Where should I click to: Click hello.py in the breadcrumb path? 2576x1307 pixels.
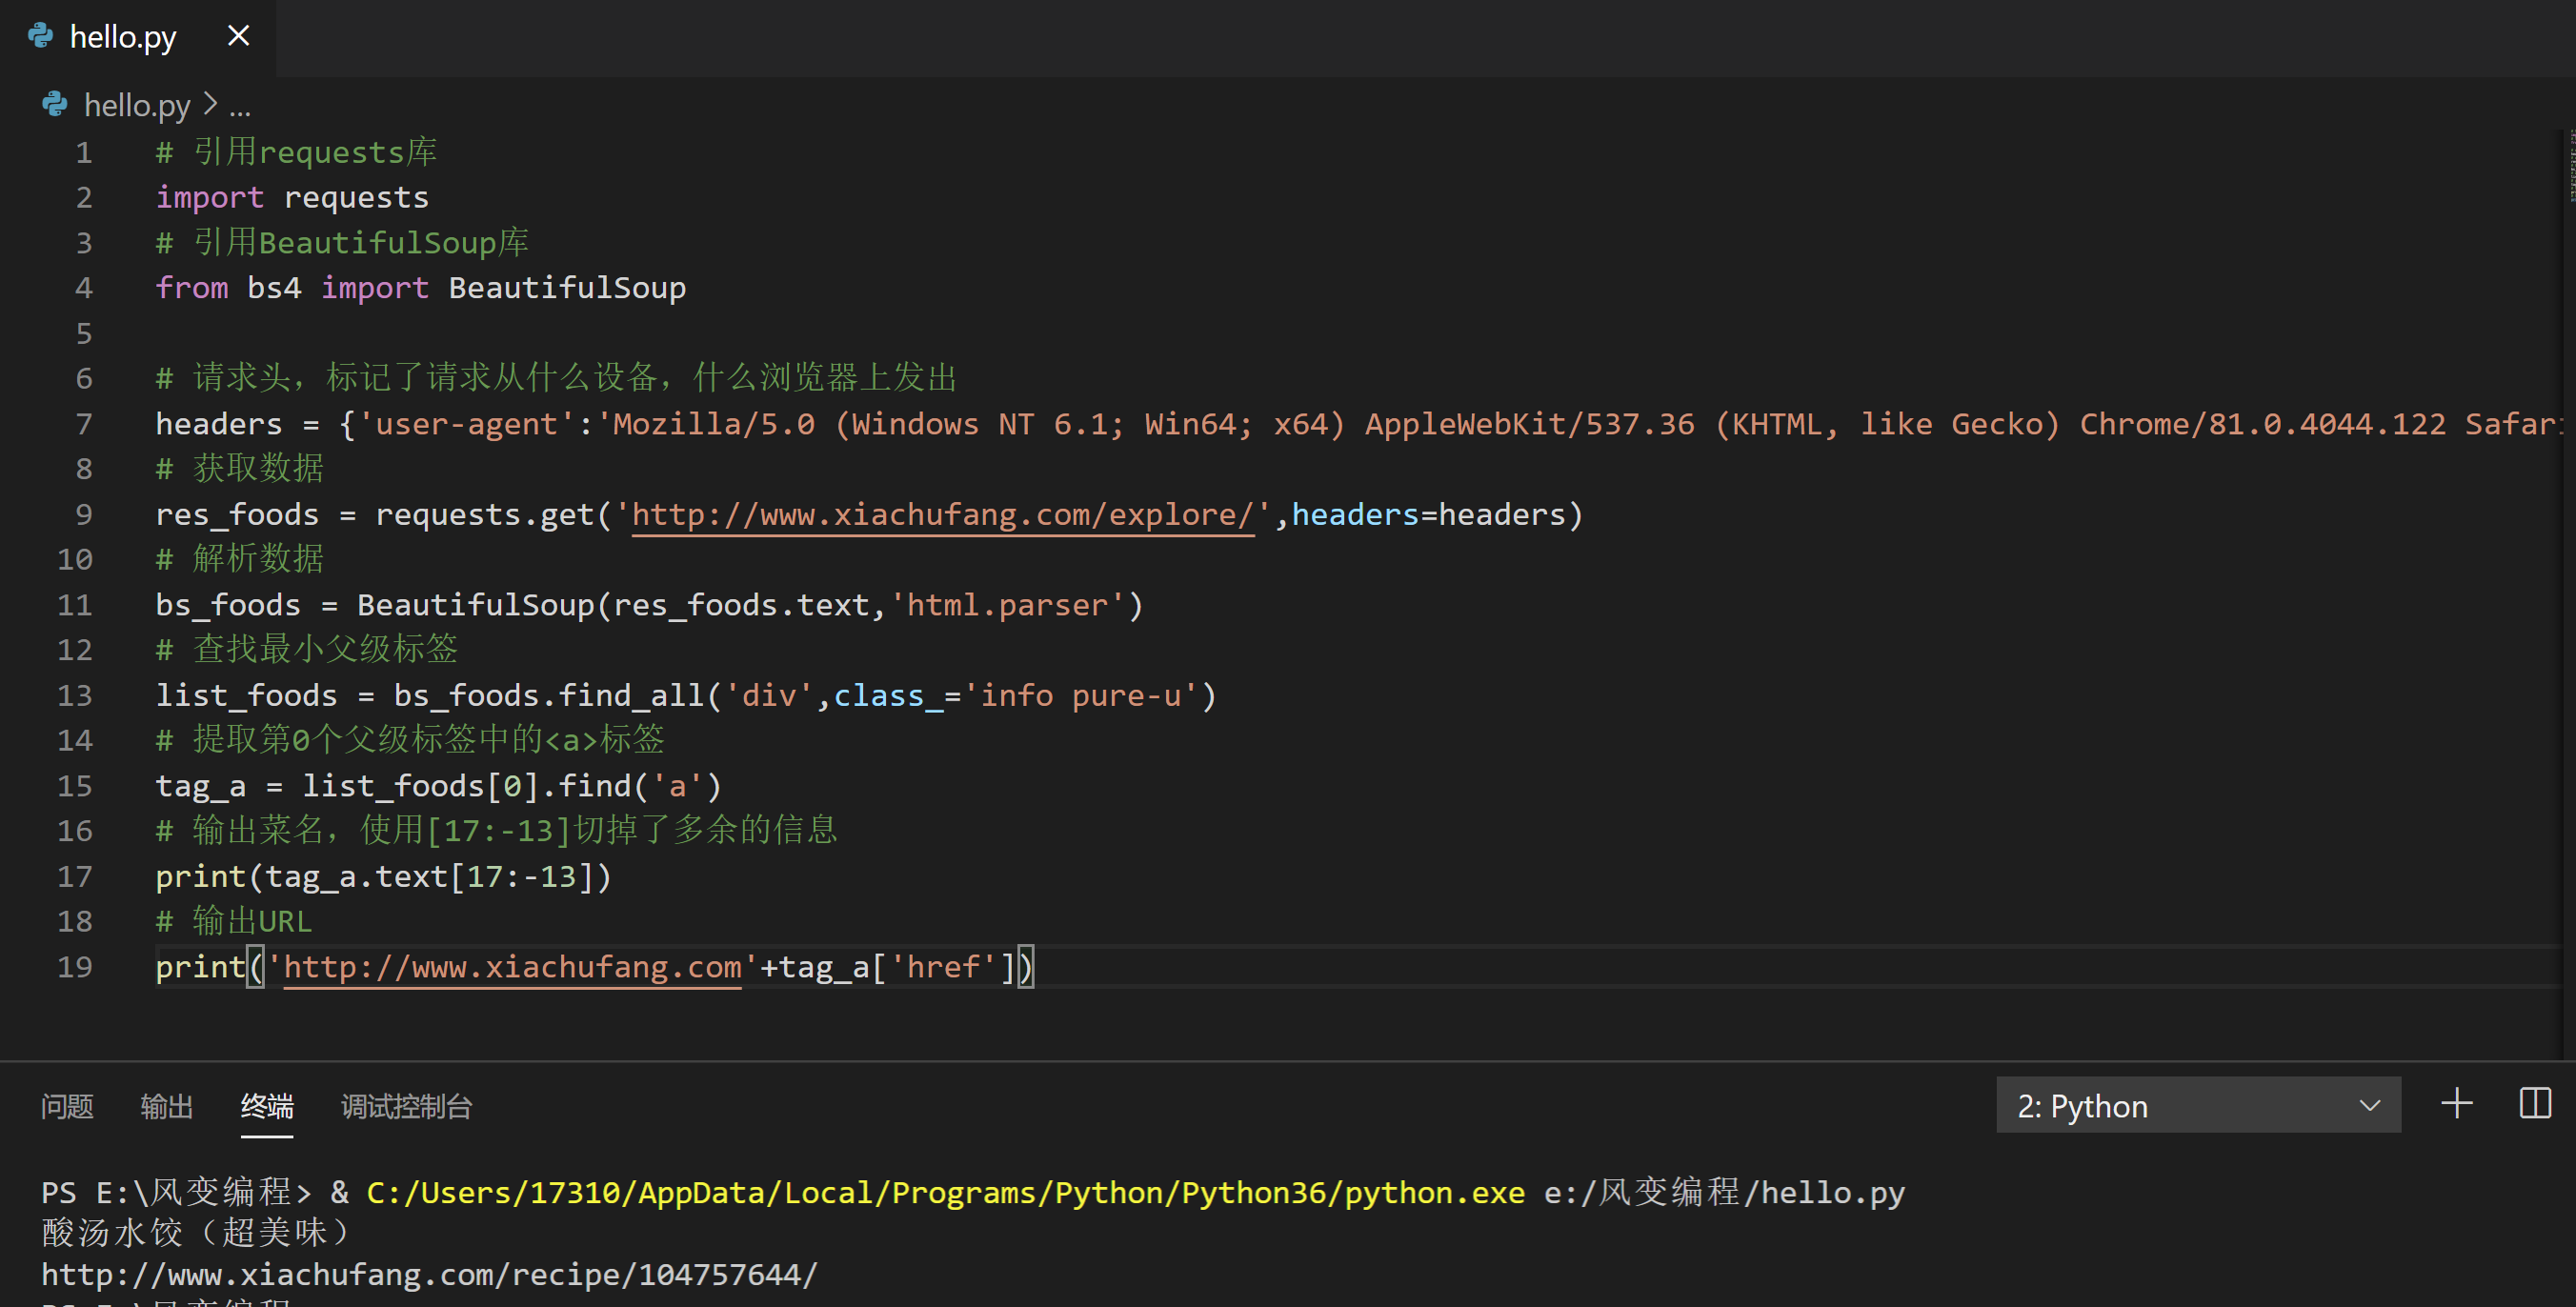(x=137, y=105)
